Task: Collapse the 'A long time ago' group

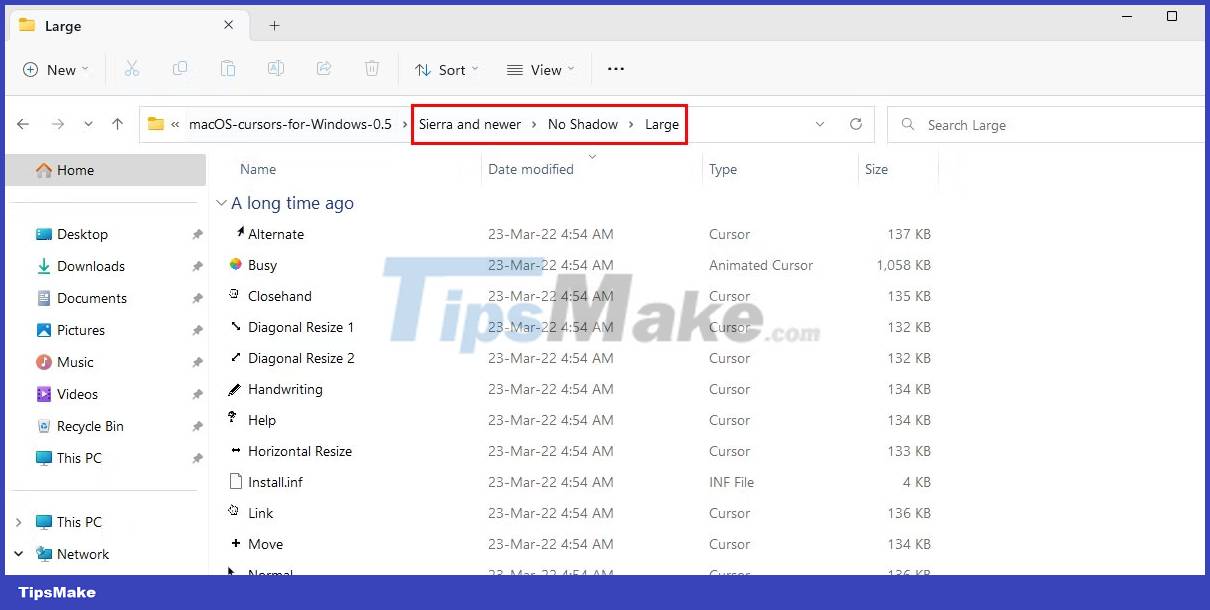Action: 222,203
